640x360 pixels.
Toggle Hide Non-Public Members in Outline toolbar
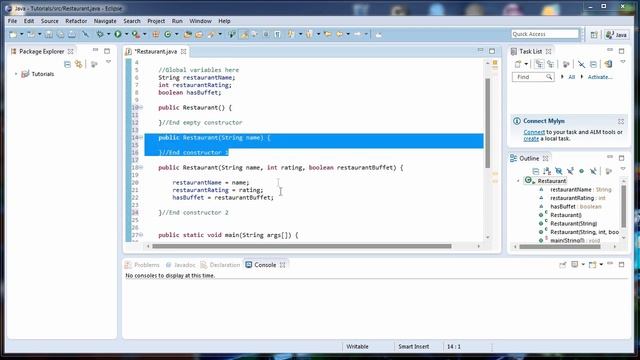581,171
